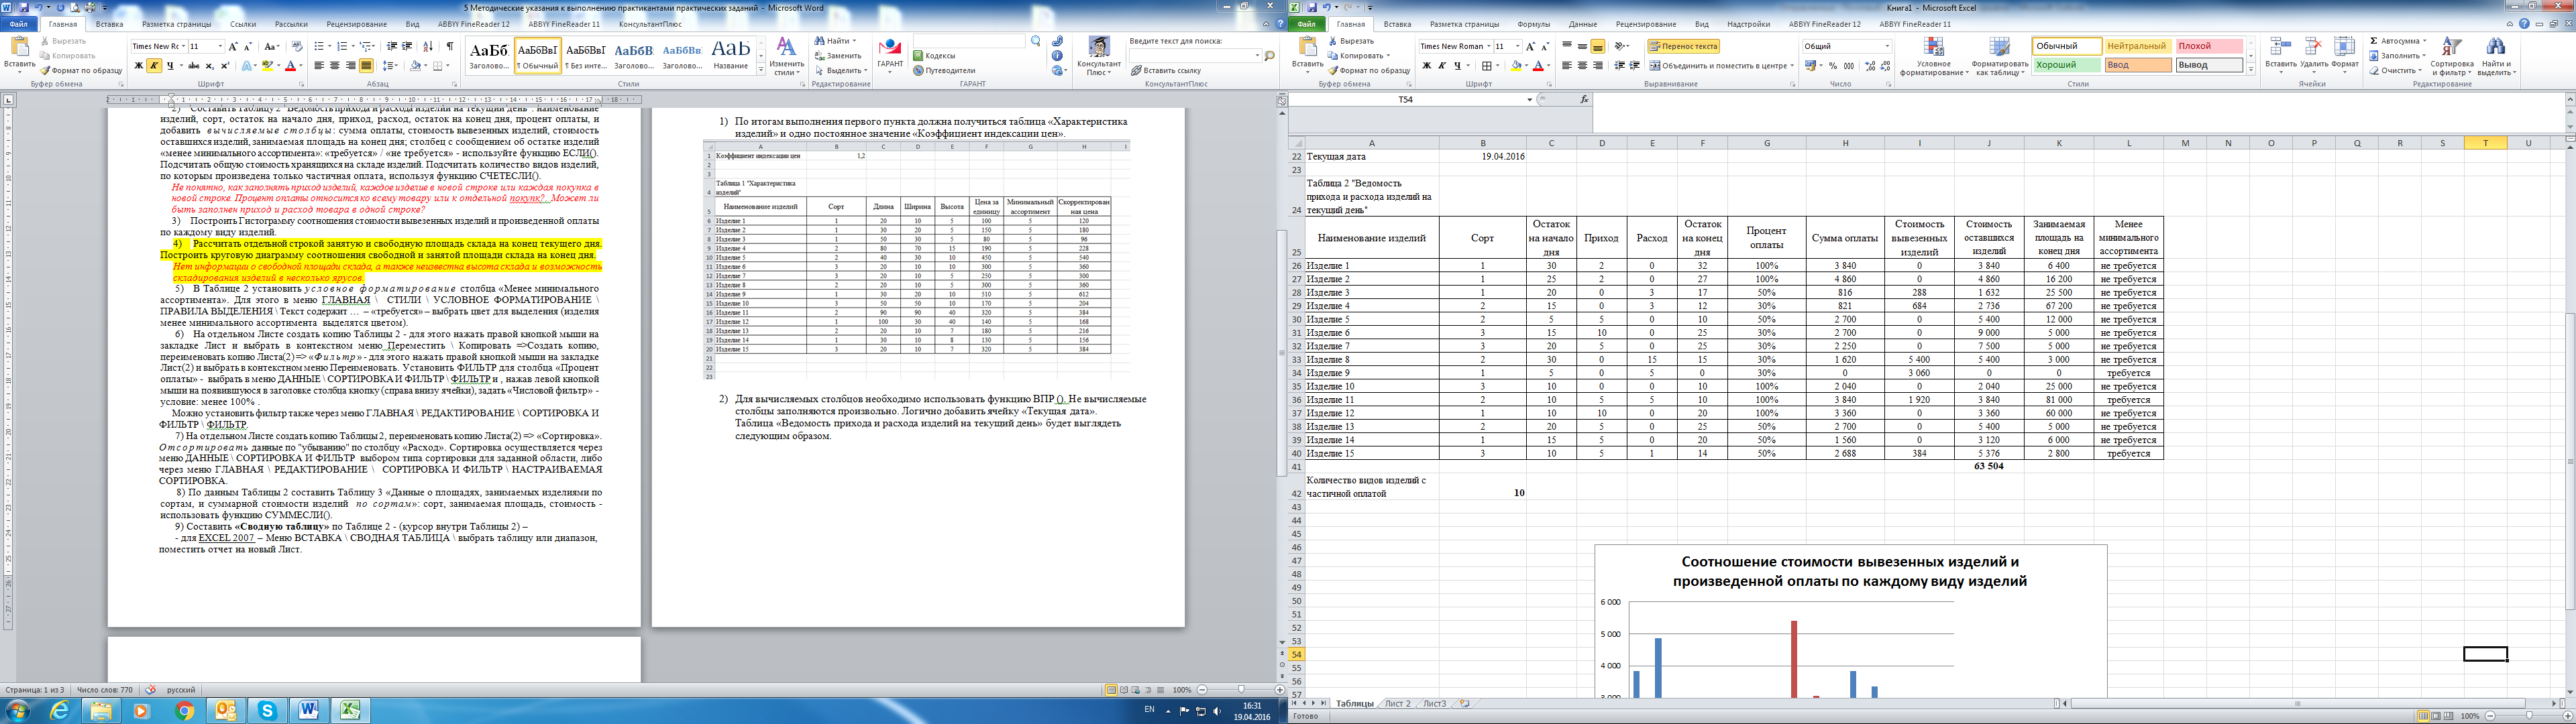This screenshot has height=724, width=2576.
Task: Click the Excel save icon
Action: [1311, 7]
